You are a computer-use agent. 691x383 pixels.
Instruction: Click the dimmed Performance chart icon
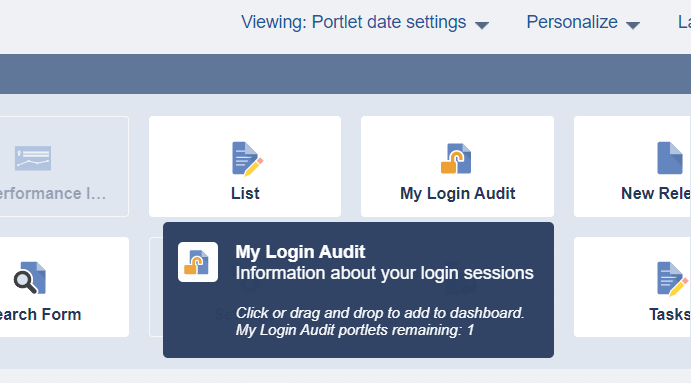click(x=33, y=158)
